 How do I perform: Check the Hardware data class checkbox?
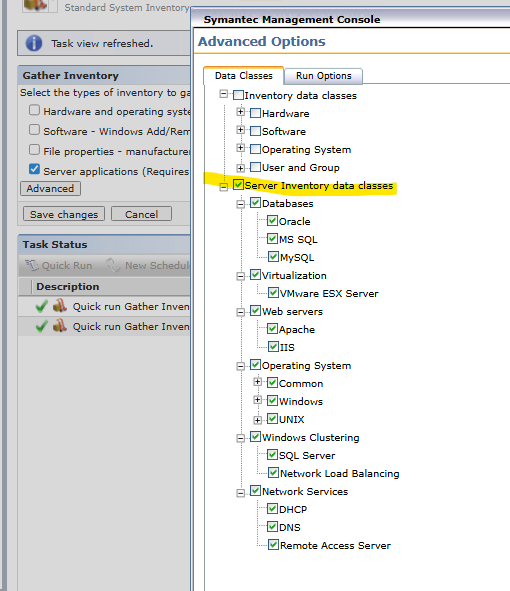[255, 113]
